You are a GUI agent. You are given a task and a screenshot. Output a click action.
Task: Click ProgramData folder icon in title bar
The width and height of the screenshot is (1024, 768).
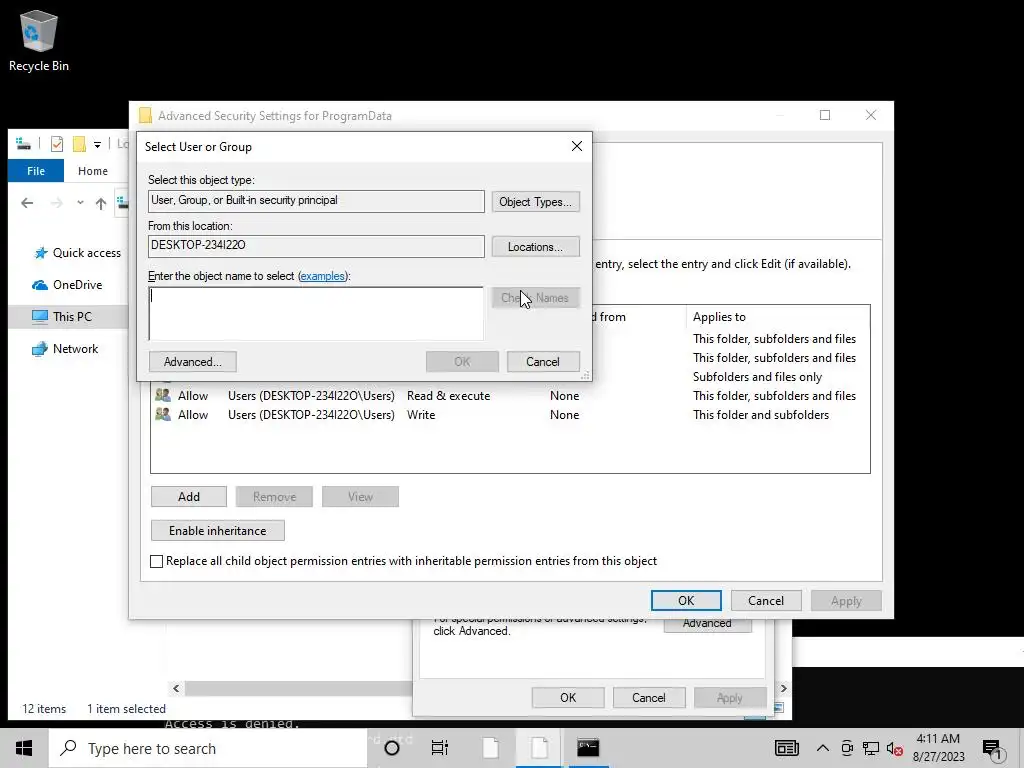click(145, 116)
